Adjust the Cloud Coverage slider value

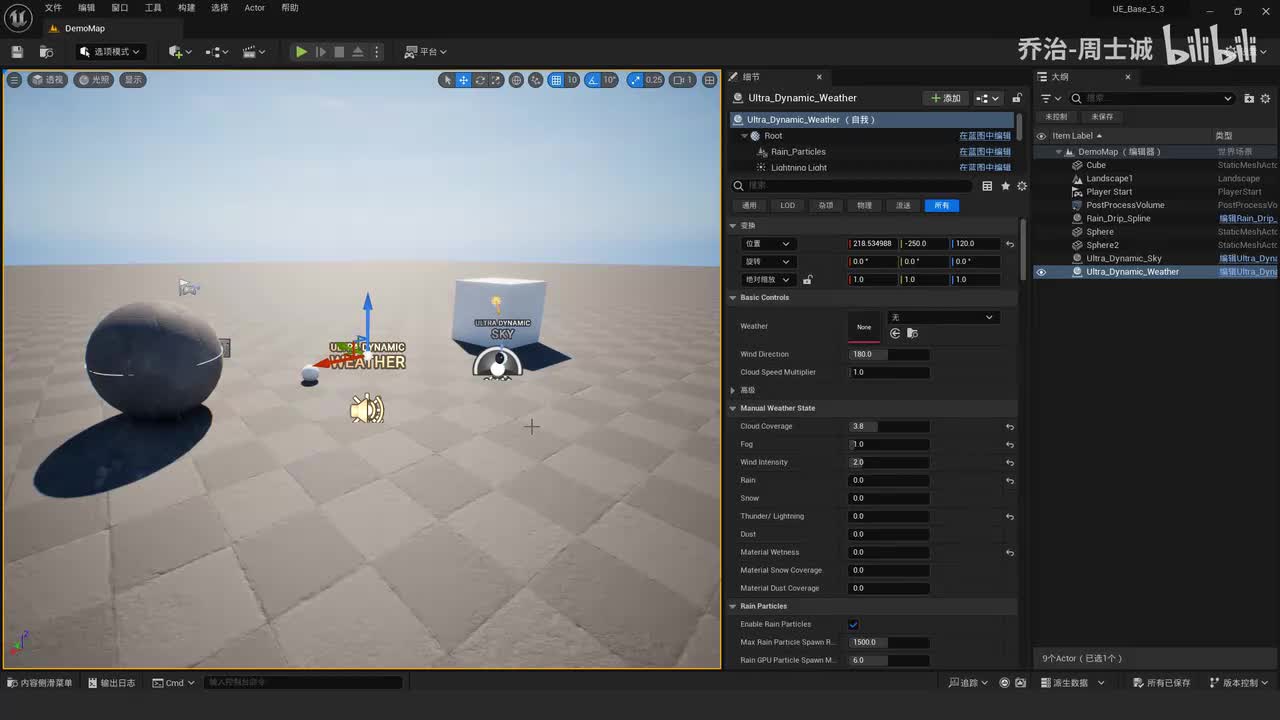coord(889,427)
